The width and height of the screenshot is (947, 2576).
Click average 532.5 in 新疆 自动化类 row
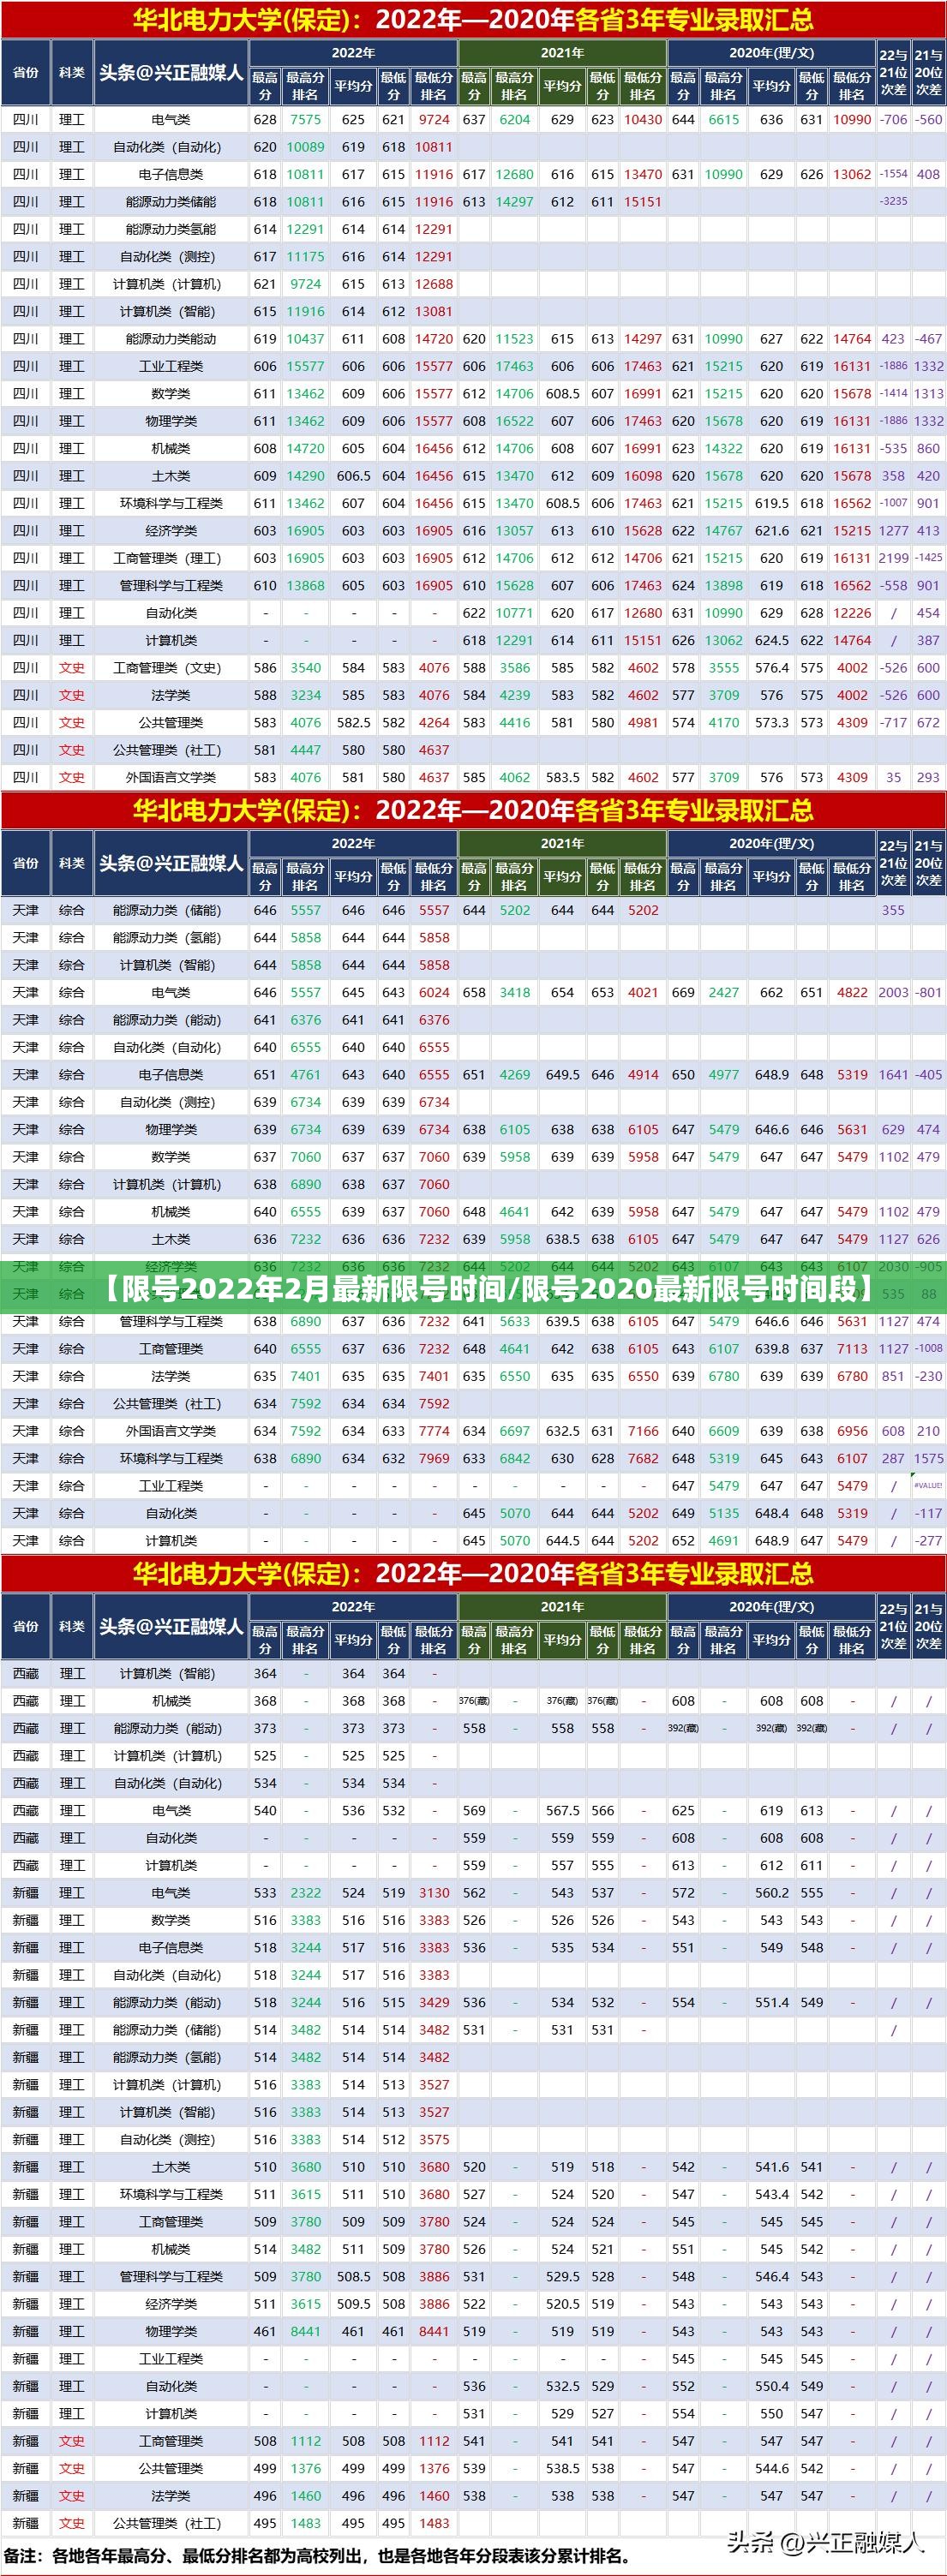pyautogui.click(x=562, y=2387)
